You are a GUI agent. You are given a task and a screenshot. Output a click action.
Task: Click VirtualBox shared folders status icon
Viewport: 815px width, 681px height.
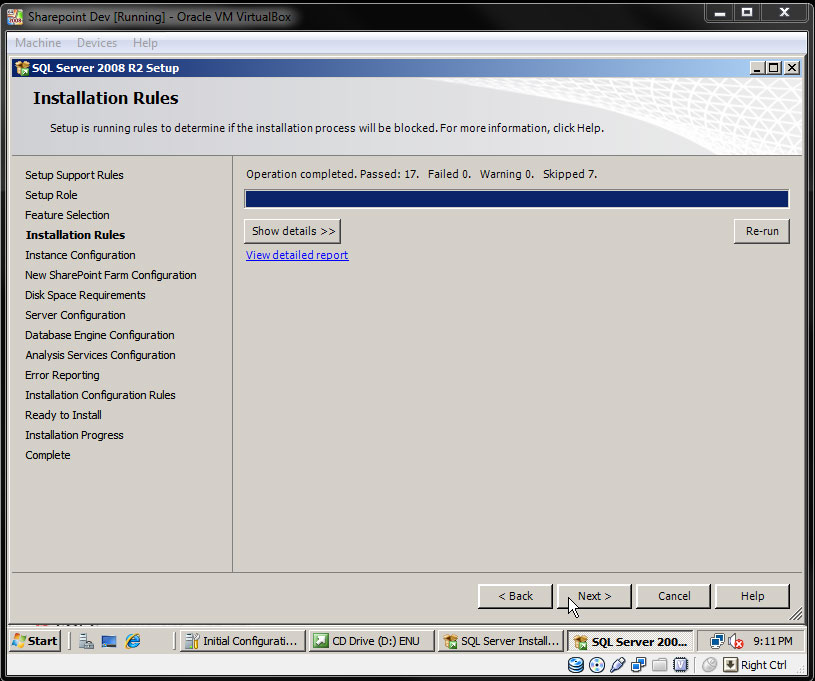659,665
